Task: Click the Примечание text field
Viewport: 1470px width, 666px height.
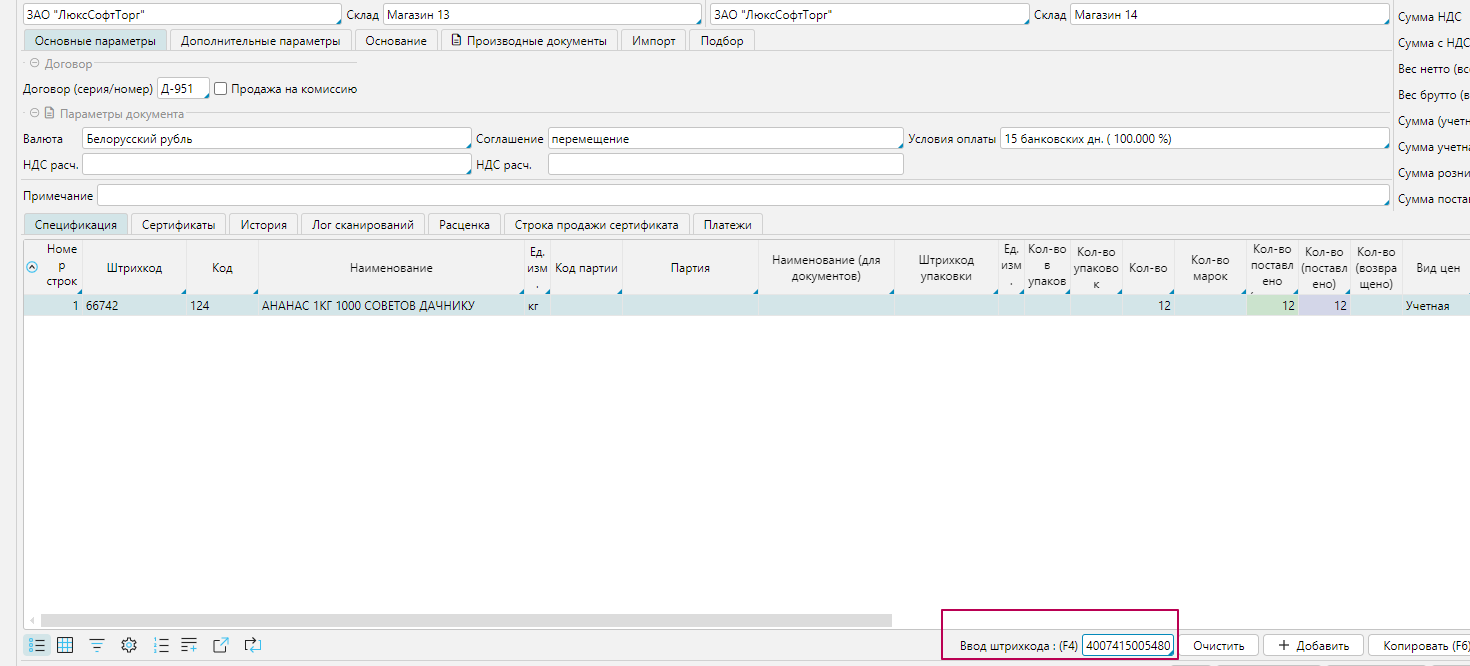Action: tap(742, 195)
